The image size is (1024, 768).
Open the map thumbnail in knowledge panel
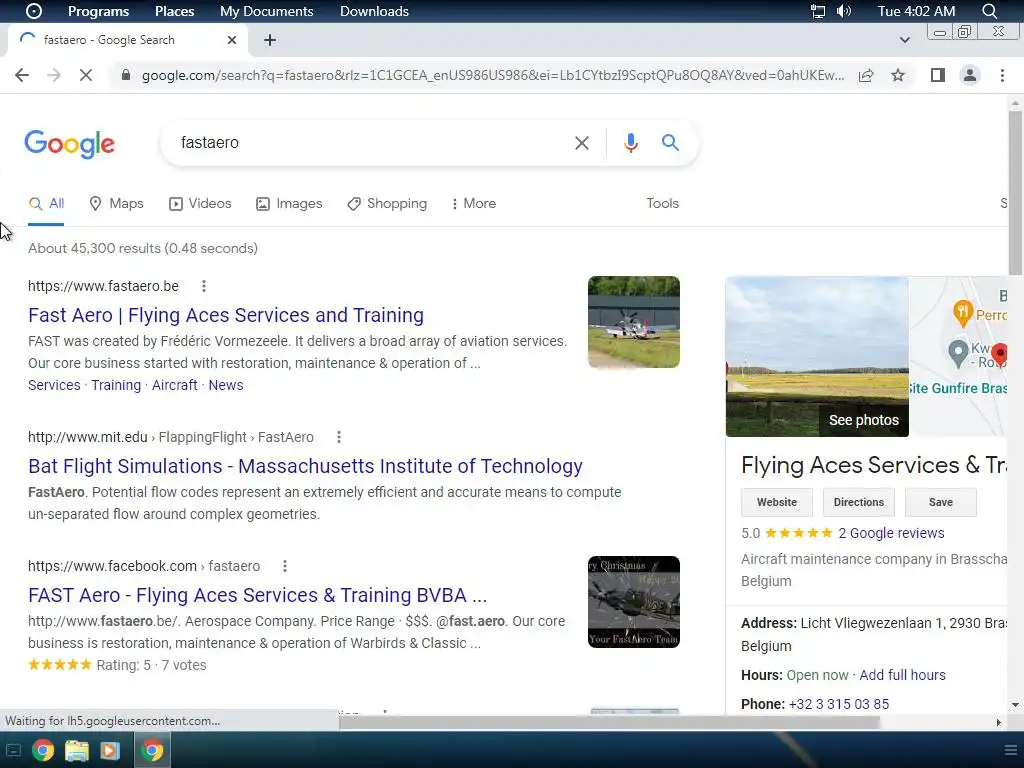[x=958, y=356]
